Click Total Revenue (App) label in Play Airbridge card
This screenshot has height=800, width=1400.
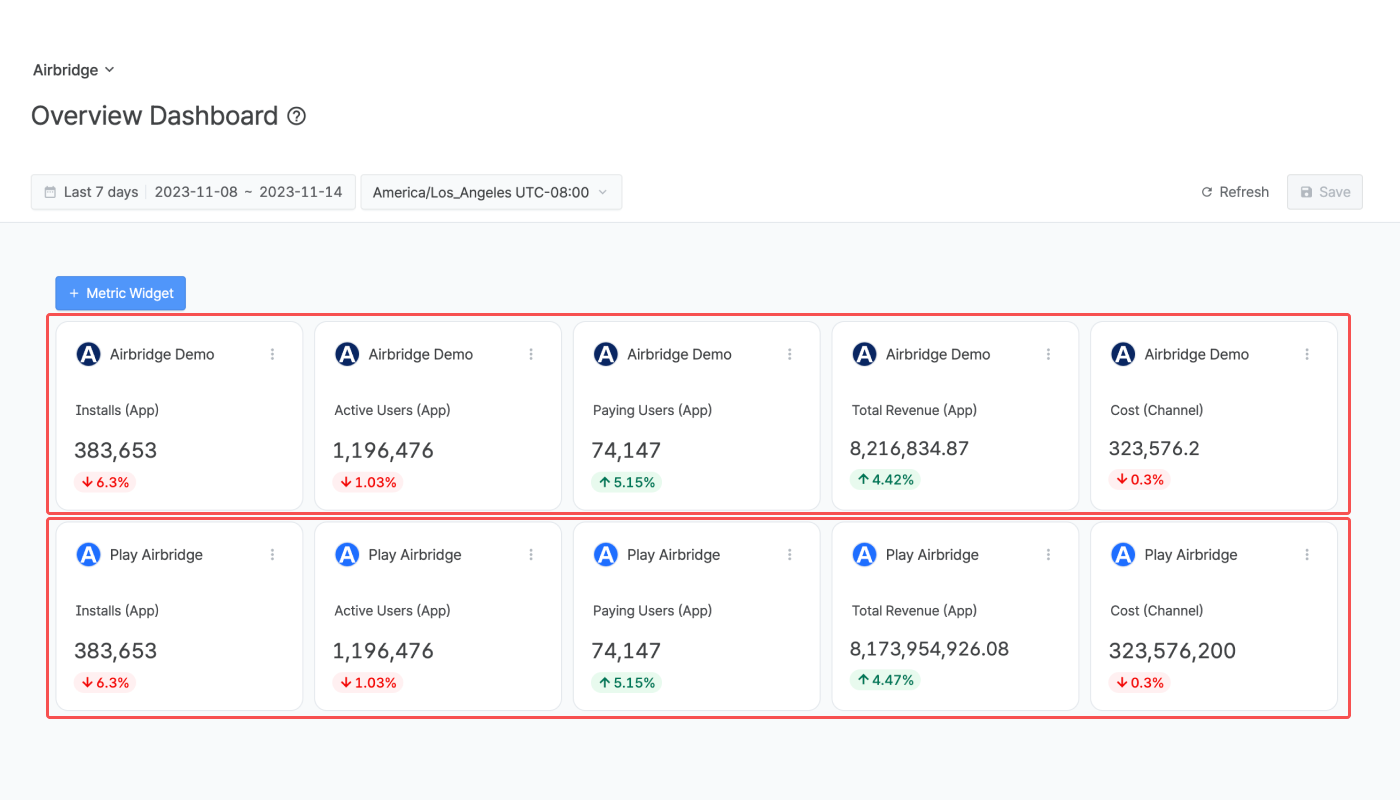tap(914, 610)
